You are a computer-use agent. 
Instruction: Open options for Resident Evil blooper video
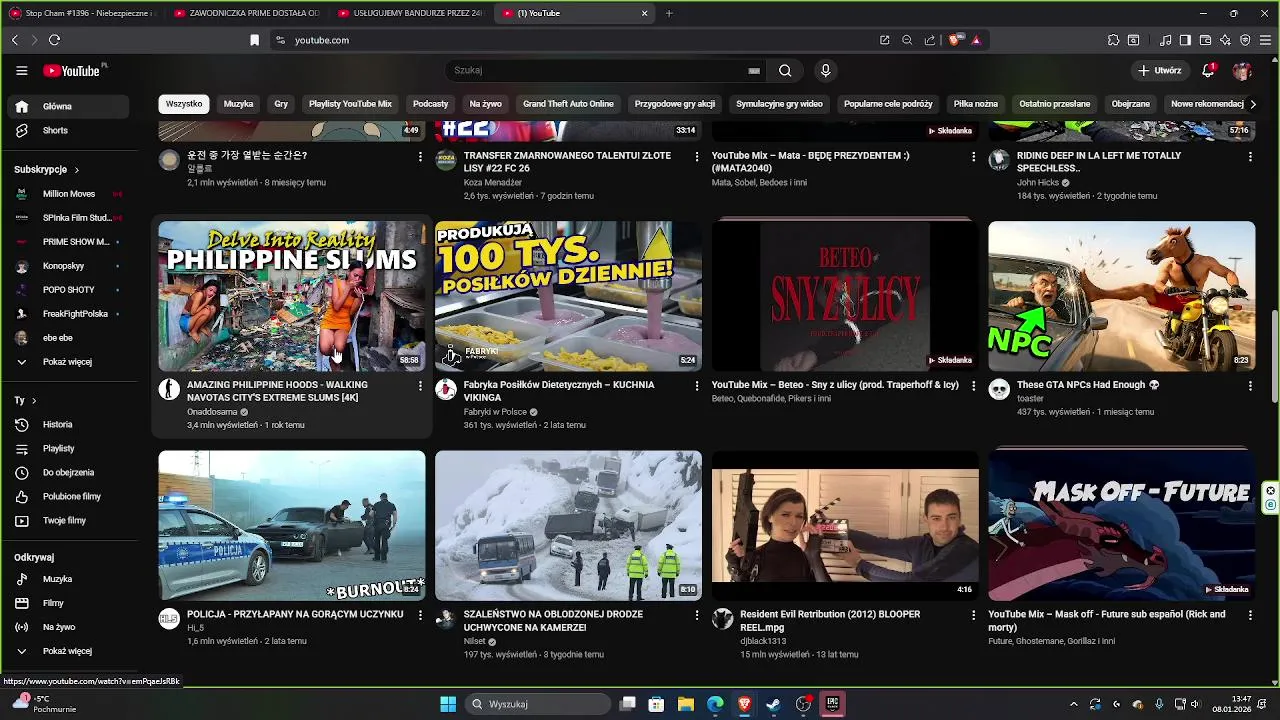click(x=974, y=615)
